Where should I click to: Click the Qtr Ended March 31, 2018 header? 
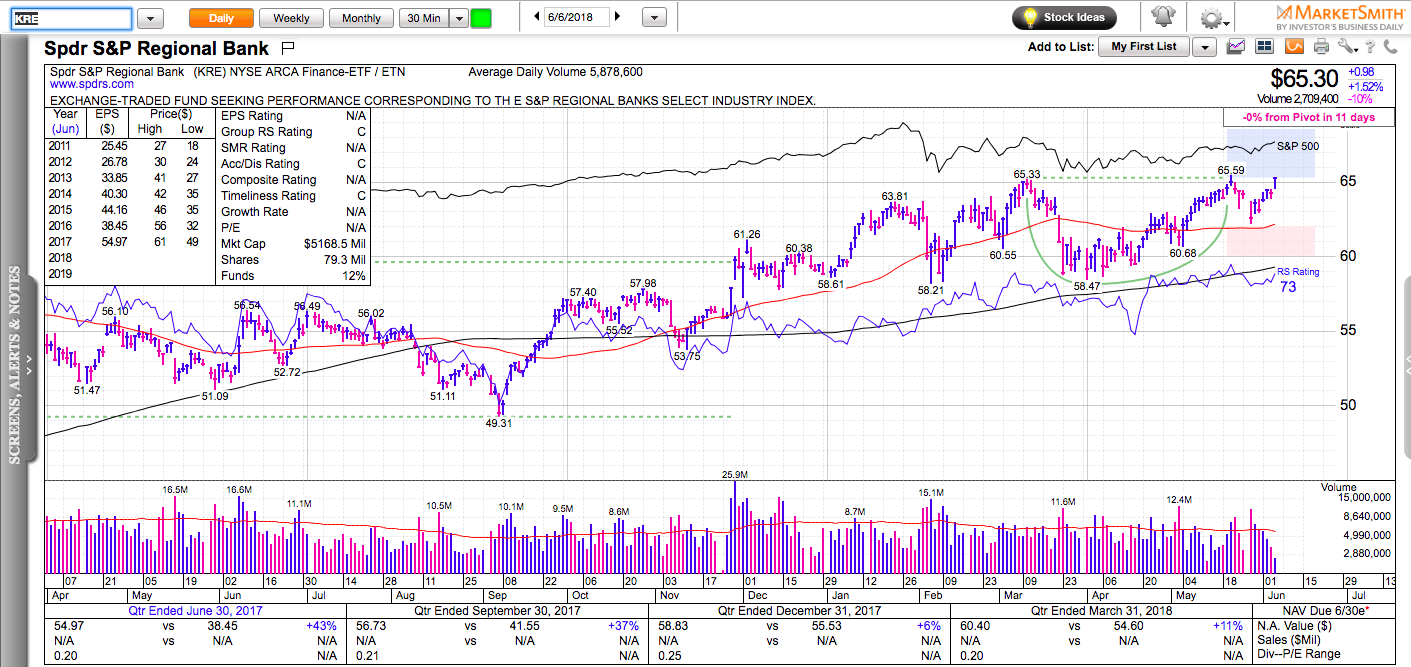pos(1102,609)
